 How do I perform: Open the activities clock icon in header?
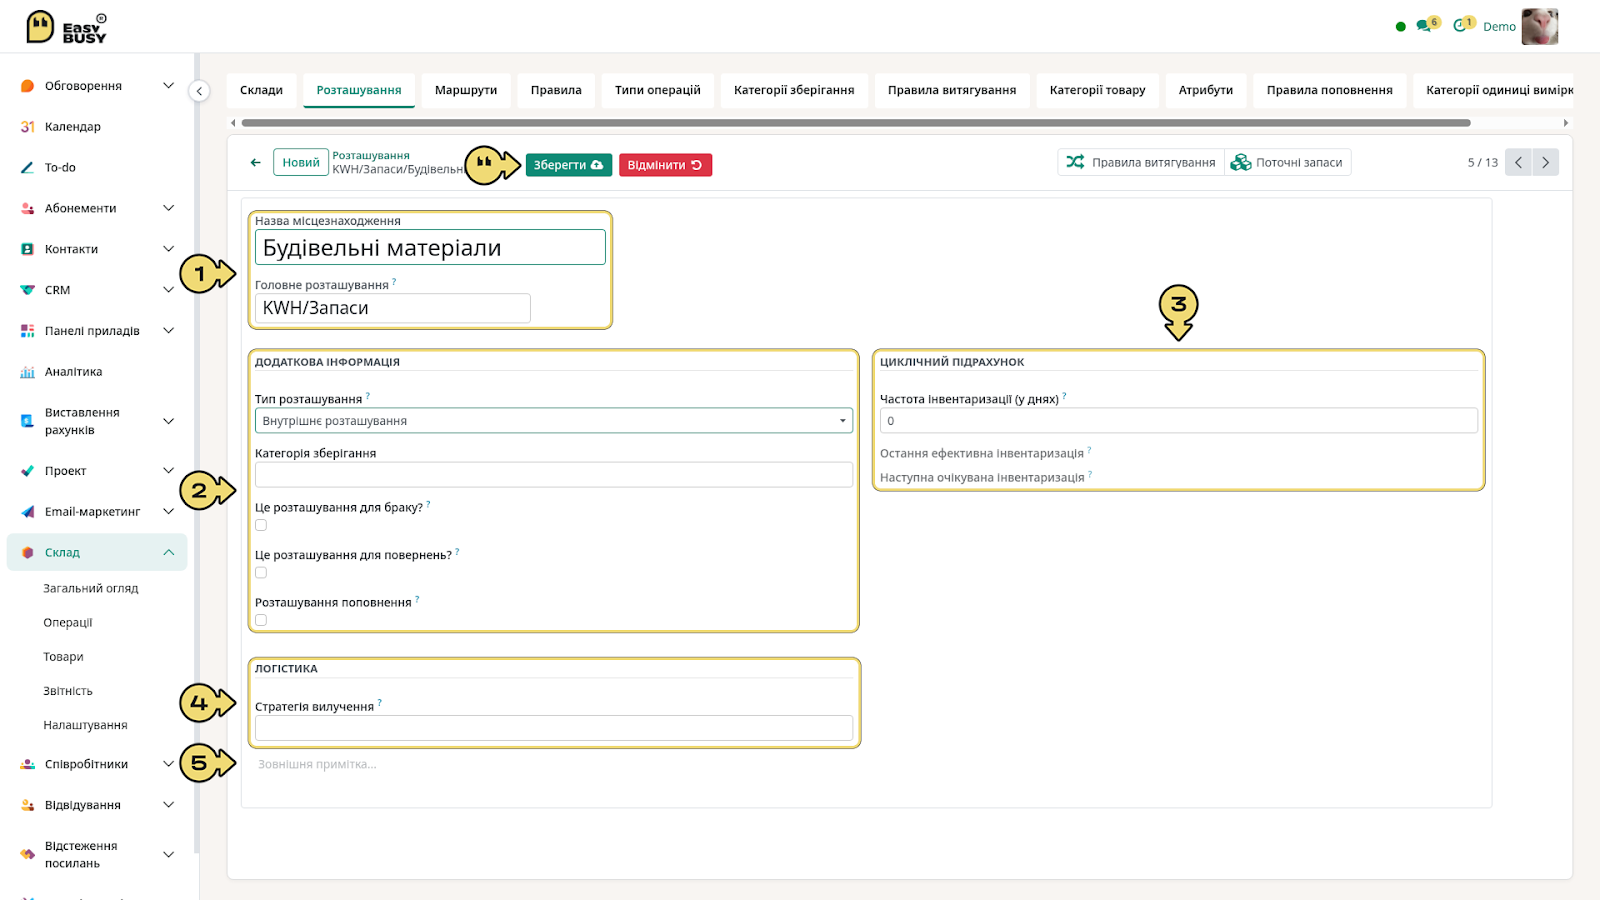[x=1461, y=25]
